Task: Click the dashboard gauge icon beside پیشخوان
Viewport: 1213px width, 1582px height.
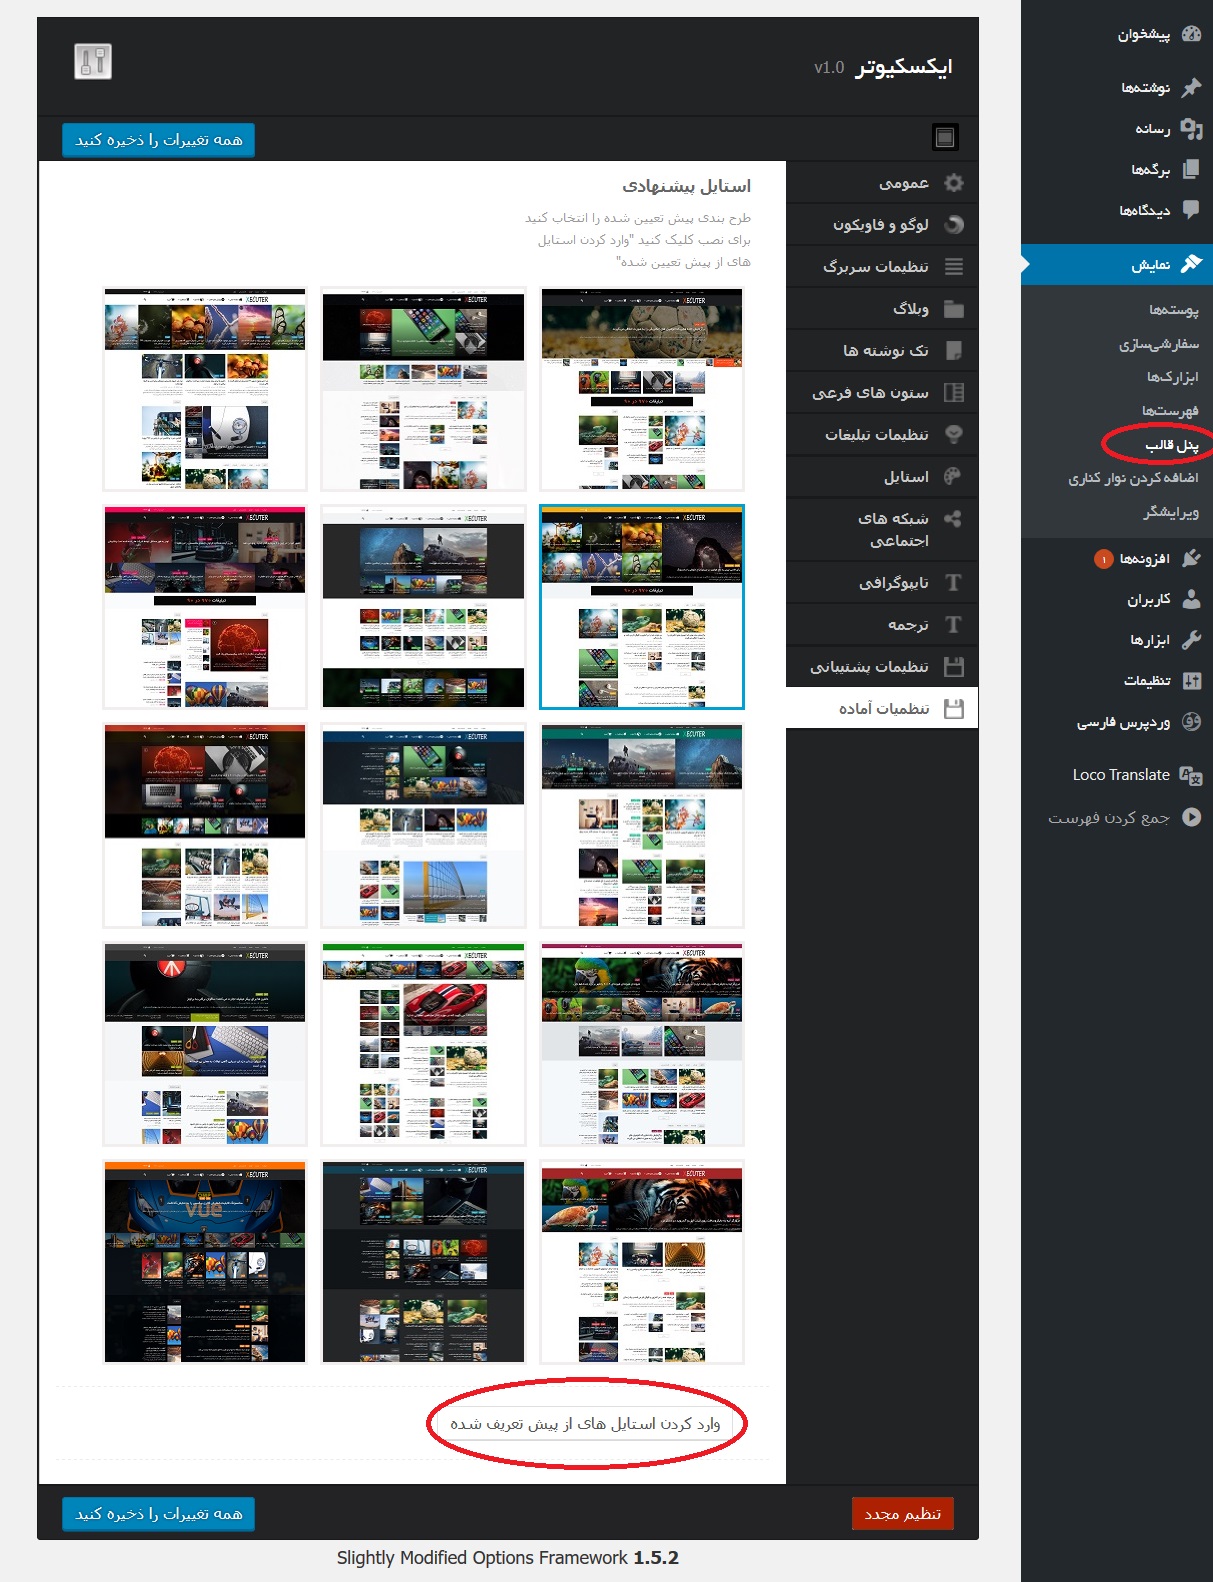Action: pos(1190,34)
